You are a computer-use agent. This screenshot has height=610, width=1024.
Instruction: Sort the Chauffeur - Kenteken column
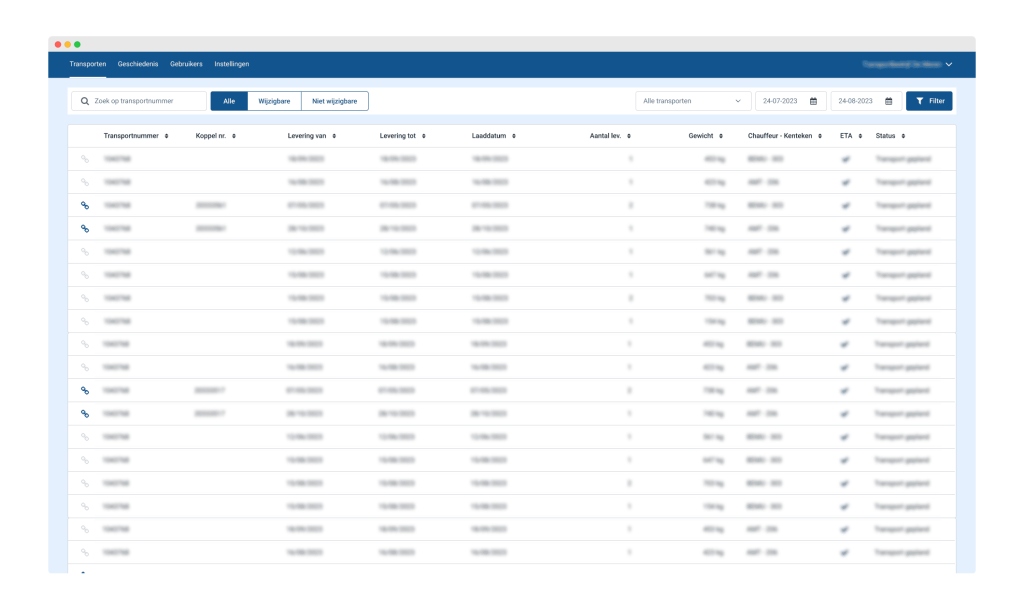[x=820, y=136]
